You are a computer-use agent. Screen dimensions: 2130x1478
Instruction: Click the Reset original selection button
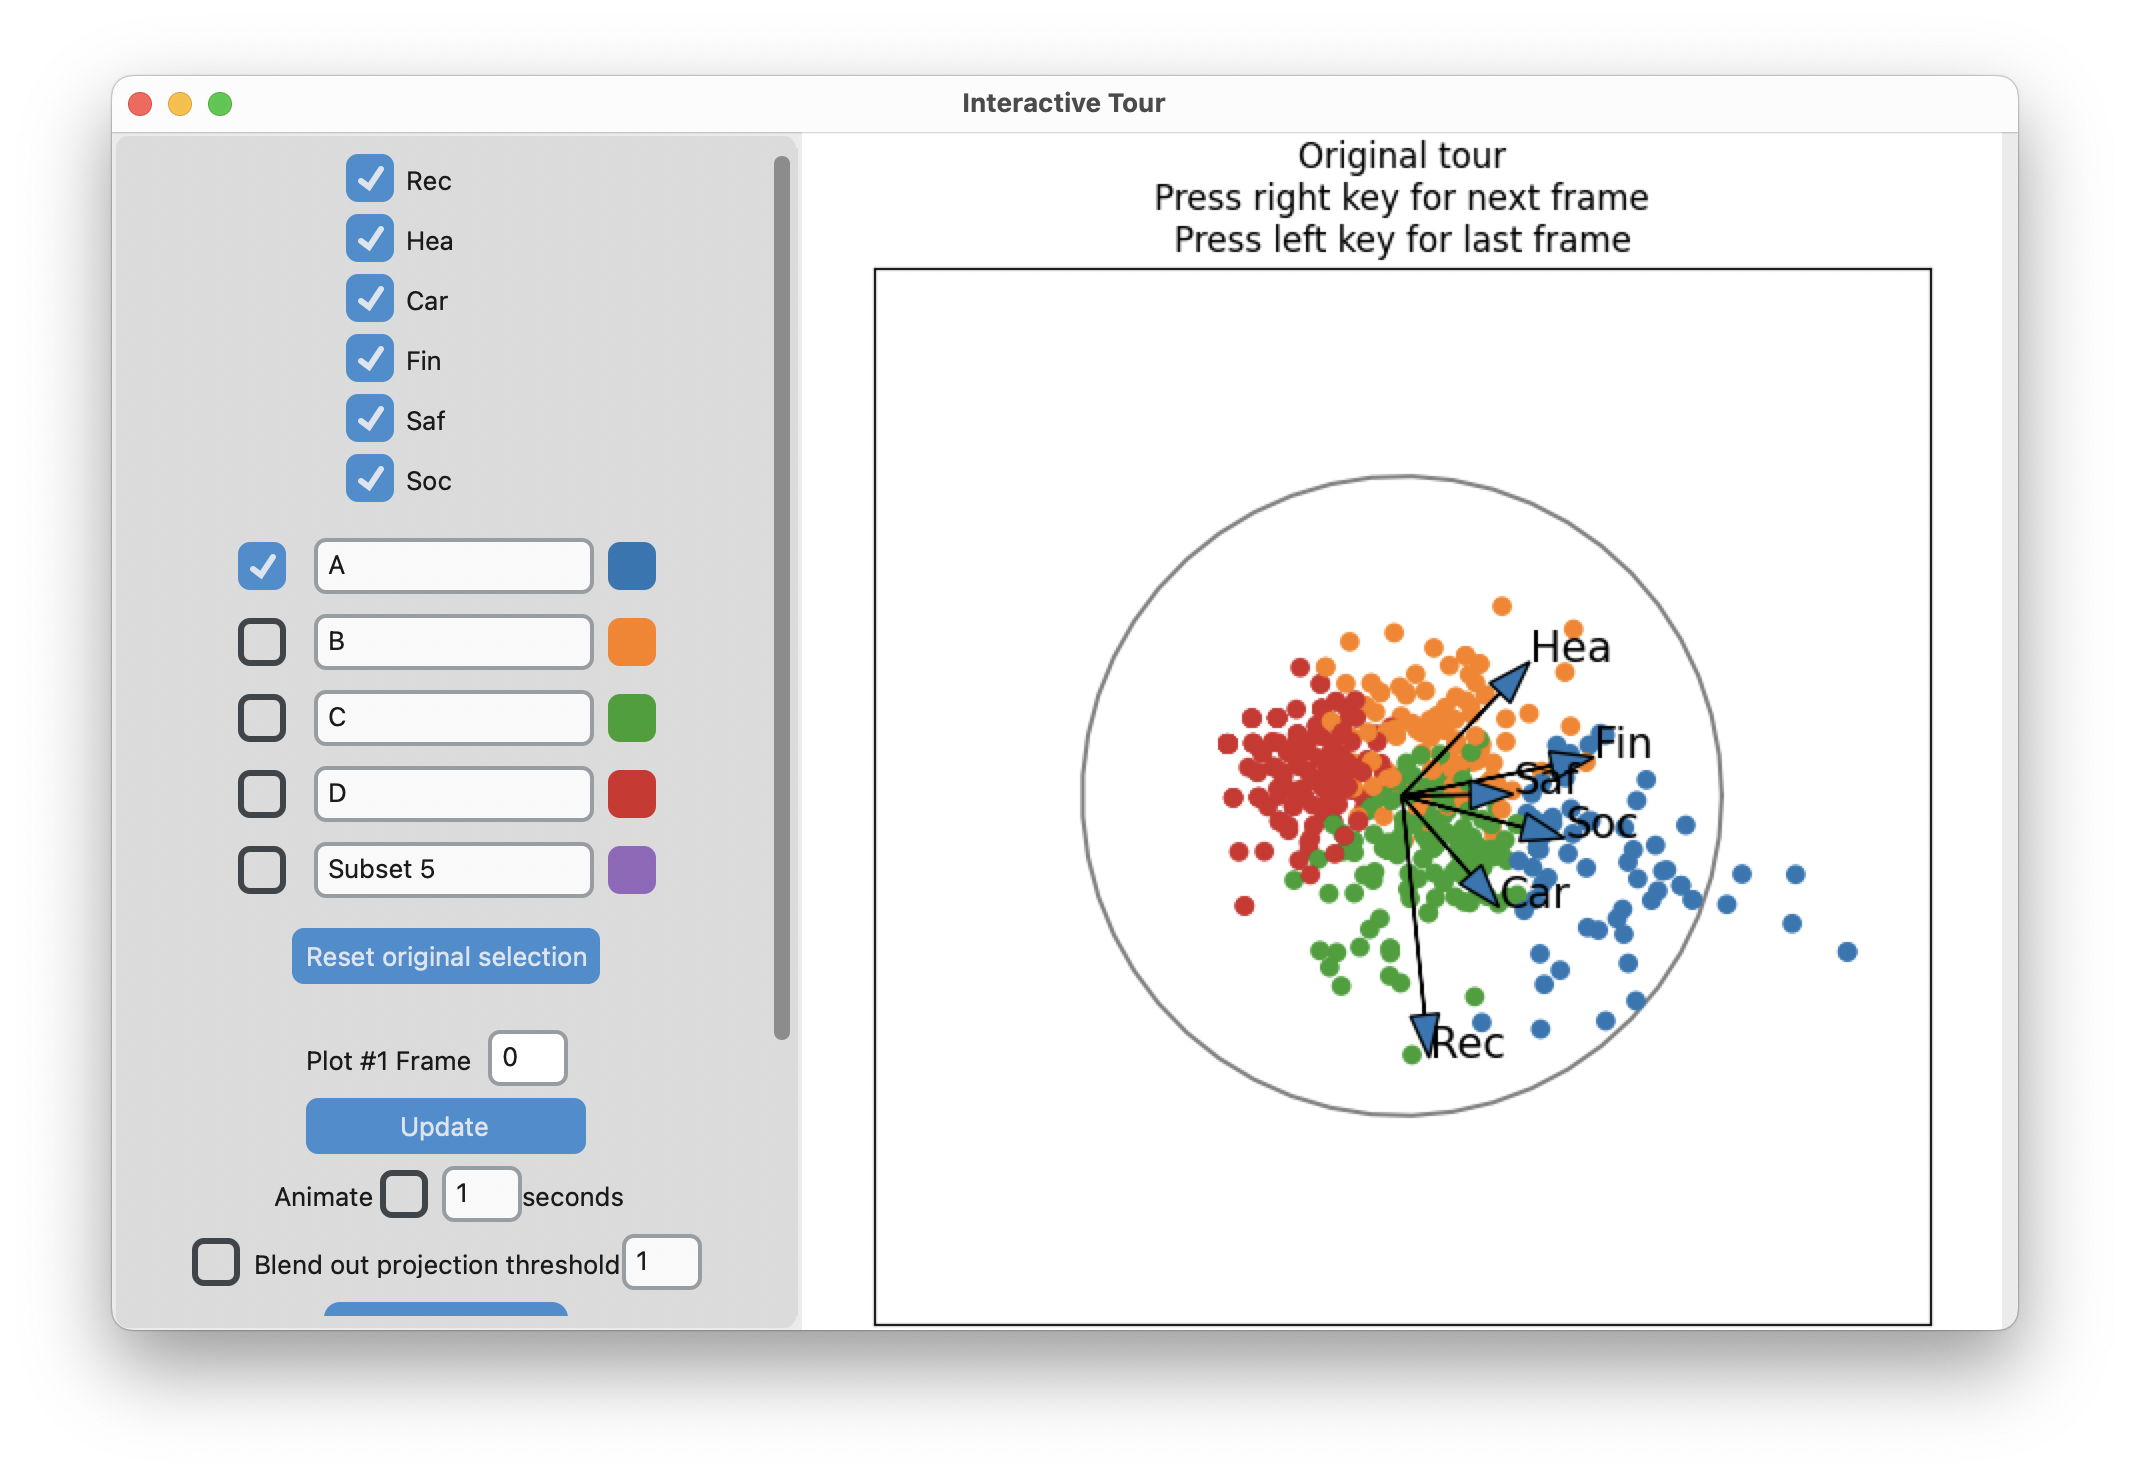(x=445, y=955)
